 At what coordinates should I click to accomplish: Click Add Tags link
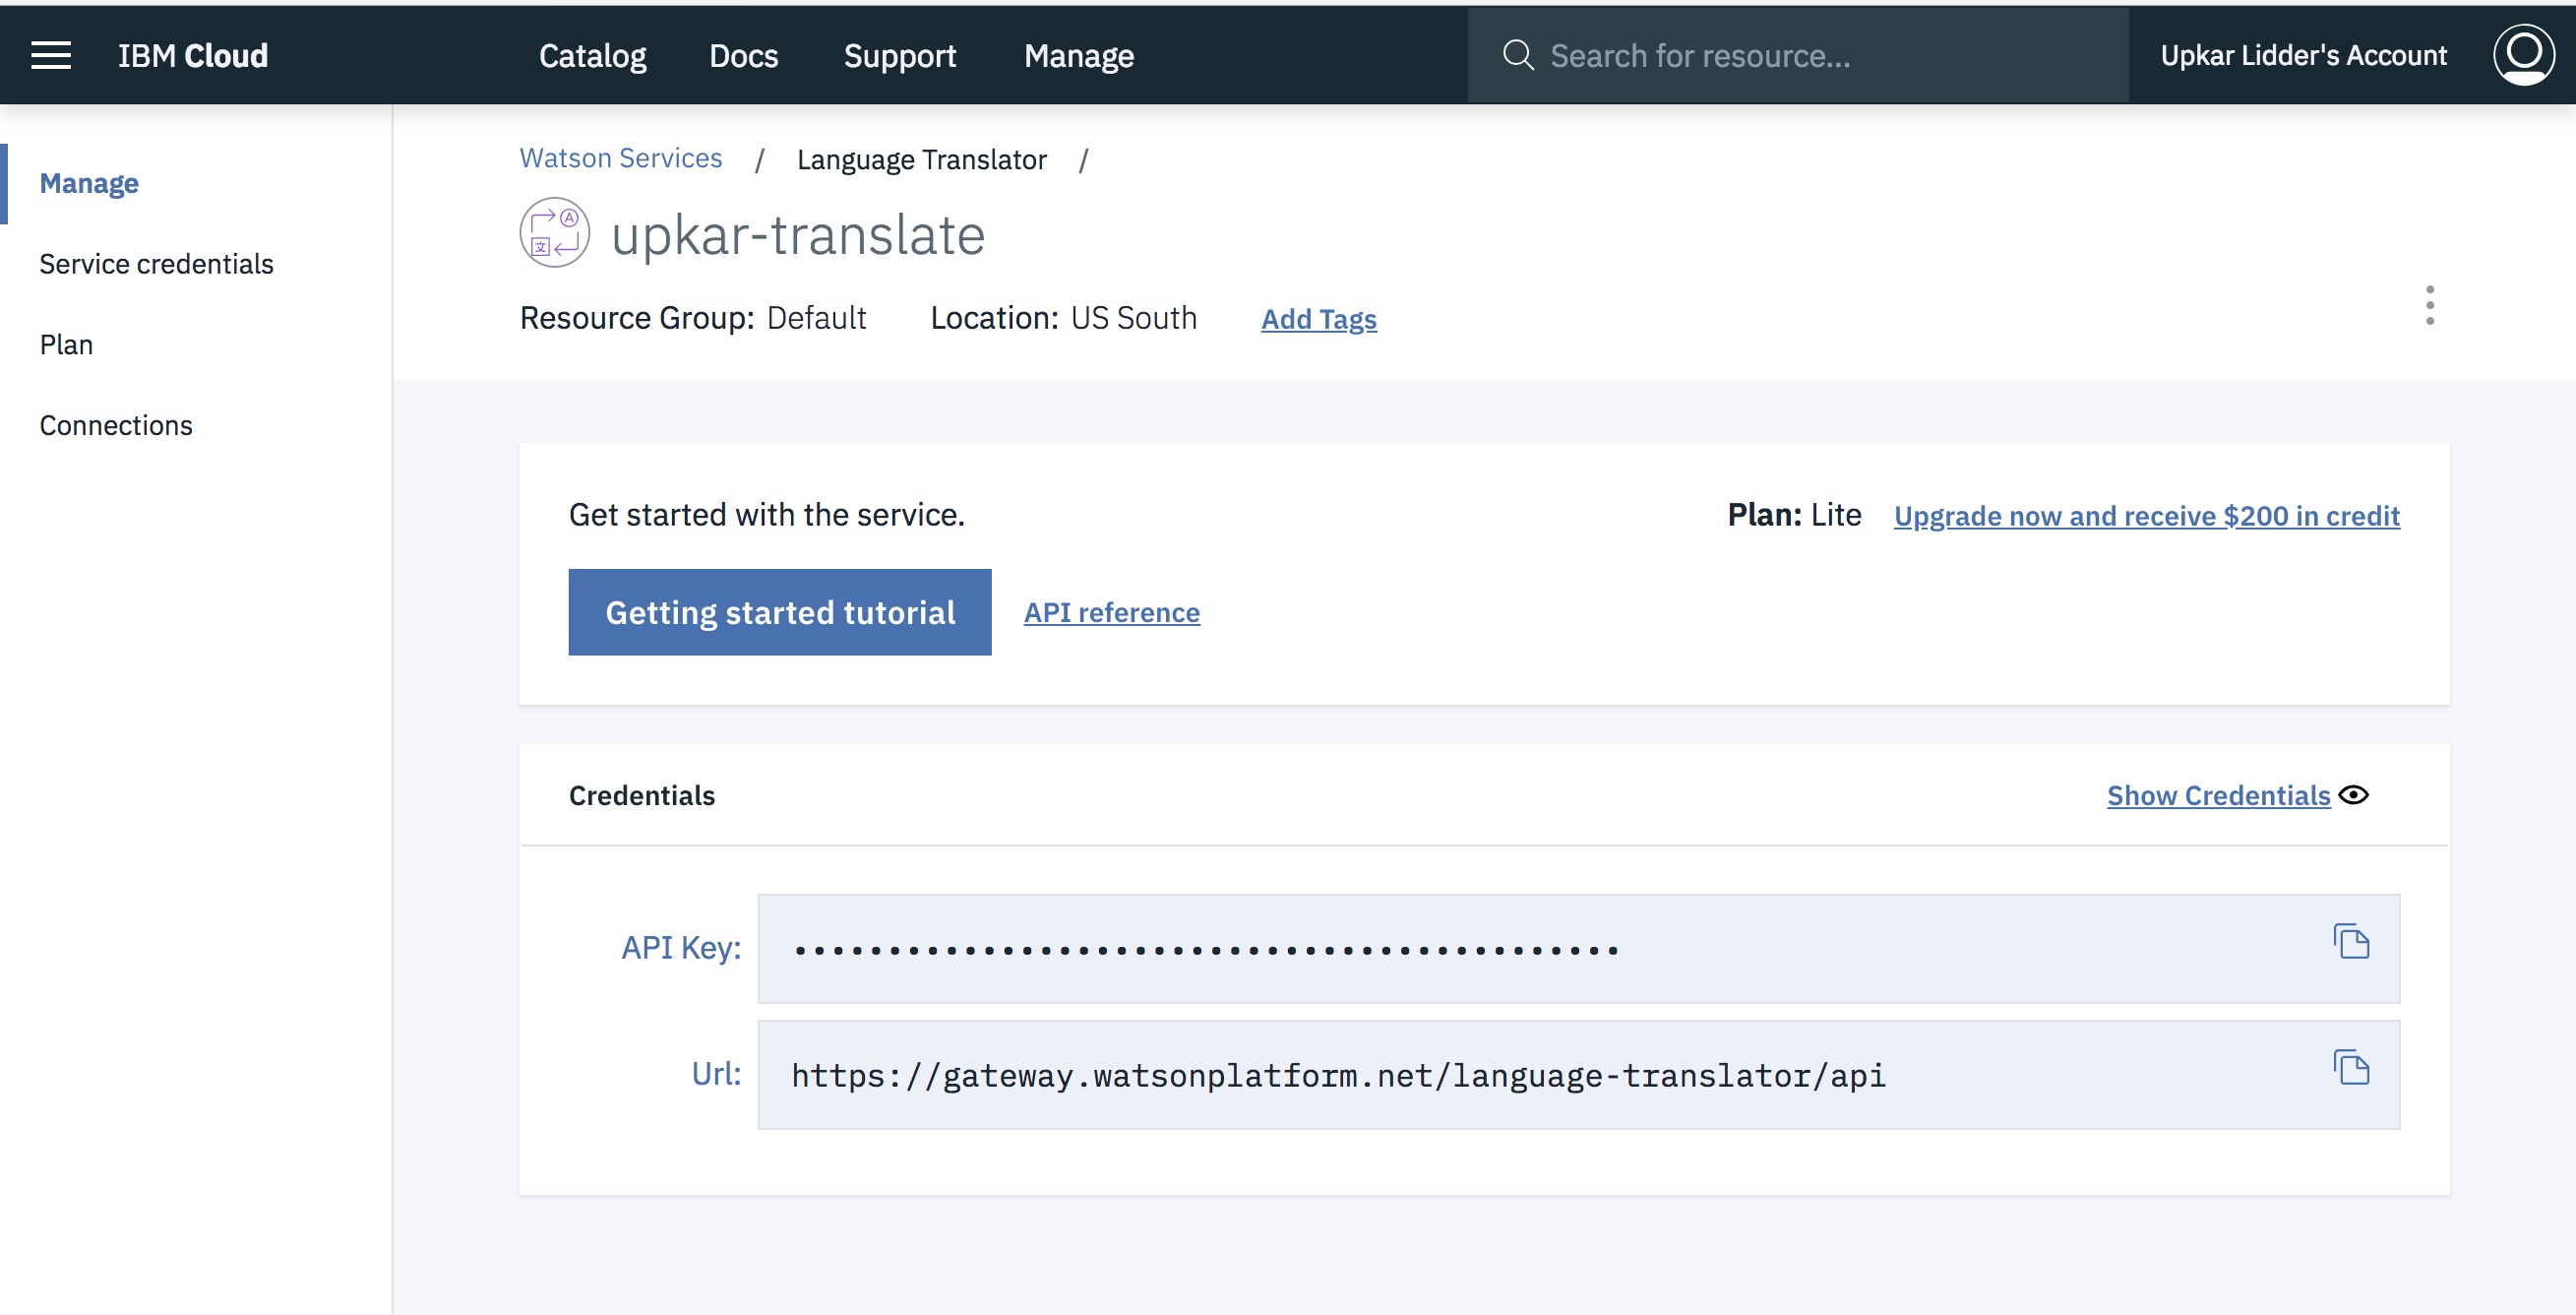point(1318,319)
